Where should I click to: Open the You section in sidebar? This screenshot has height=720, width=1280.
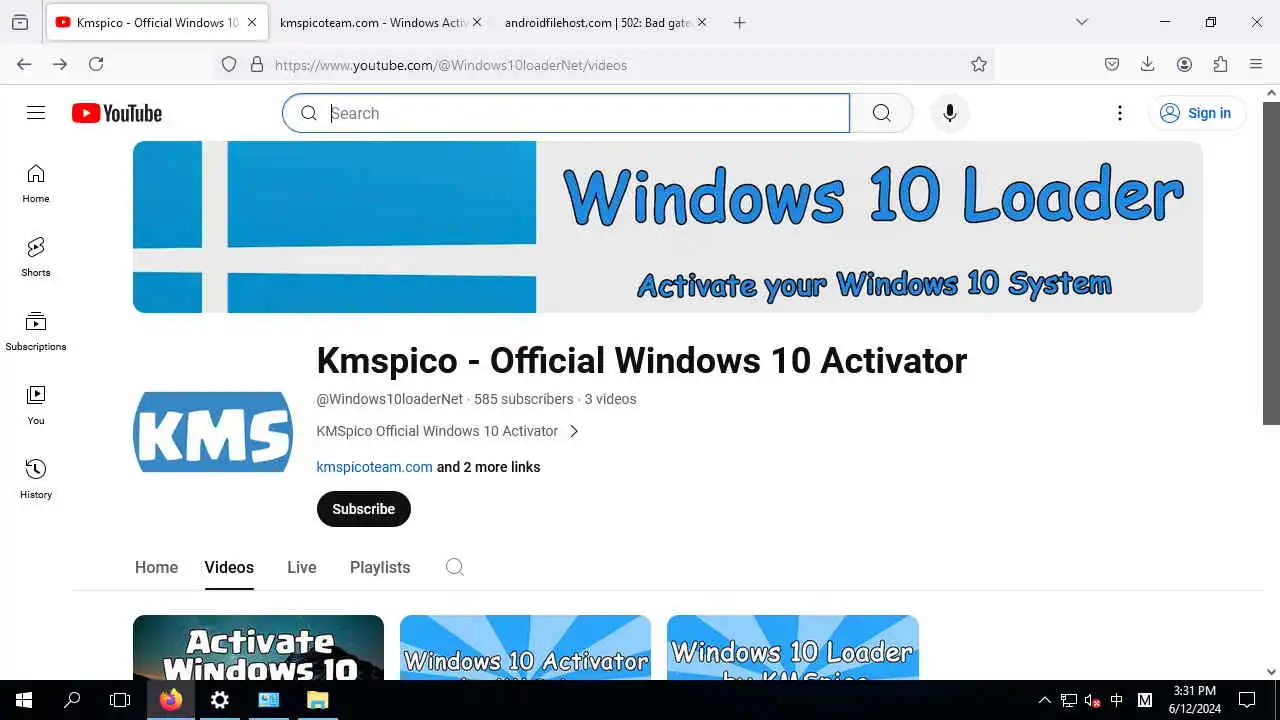coord(36,406)
